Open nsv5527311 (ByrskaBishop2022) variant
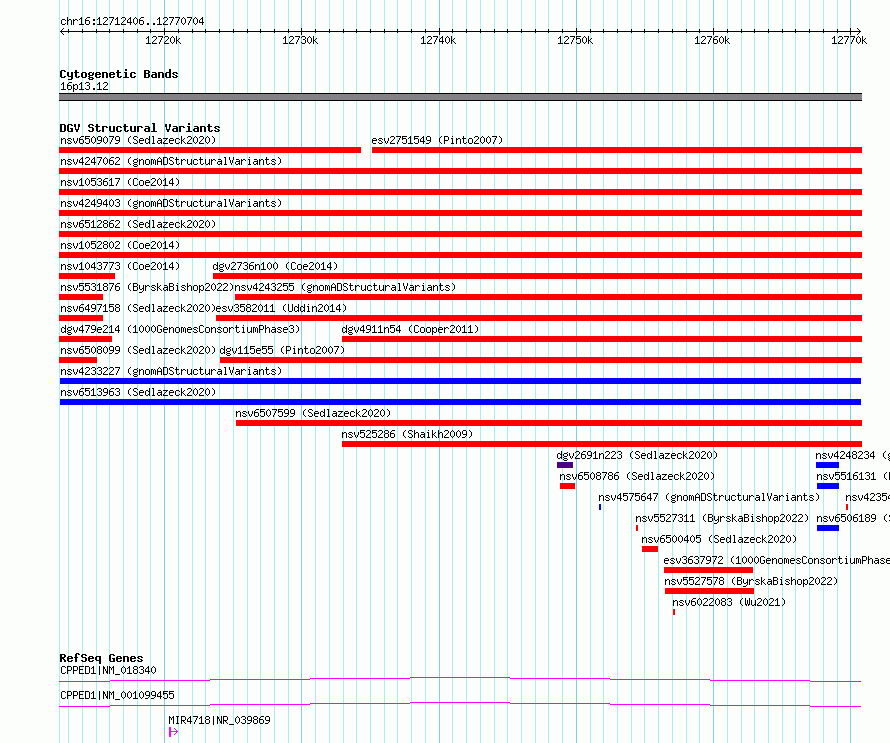The image size is (890, 743). pyautogui.click(x=722, y=518)
